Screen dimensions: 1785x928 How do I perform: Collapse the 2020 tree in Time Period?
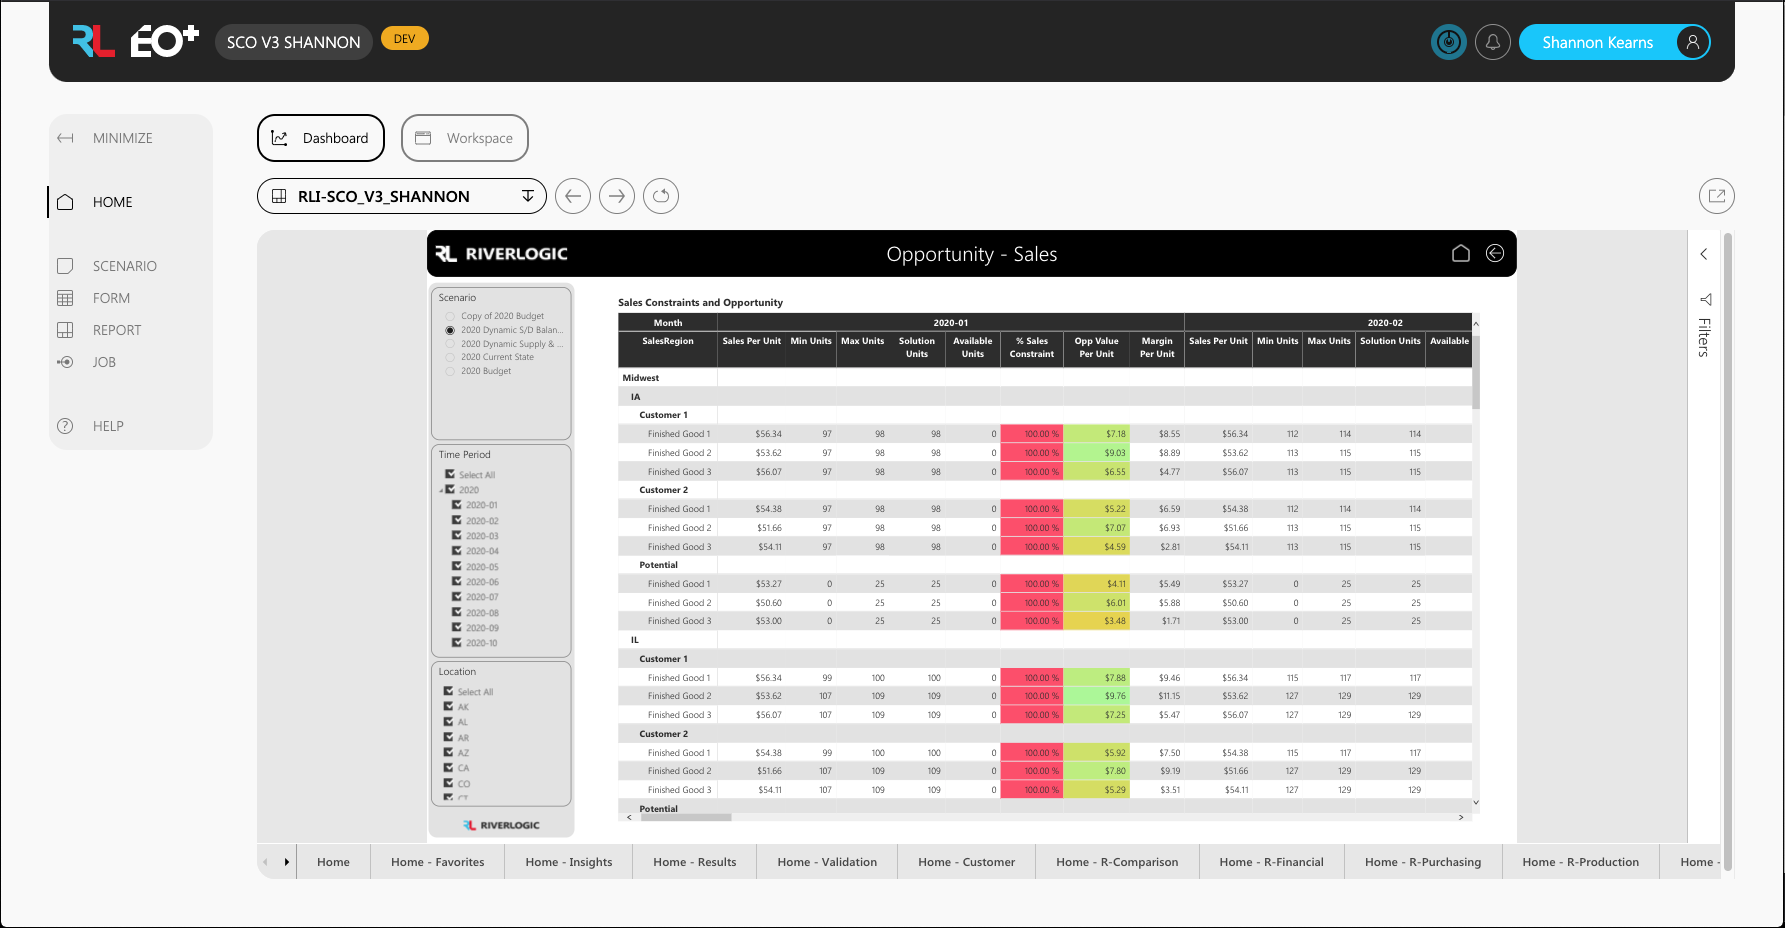(x=441, y=489)
